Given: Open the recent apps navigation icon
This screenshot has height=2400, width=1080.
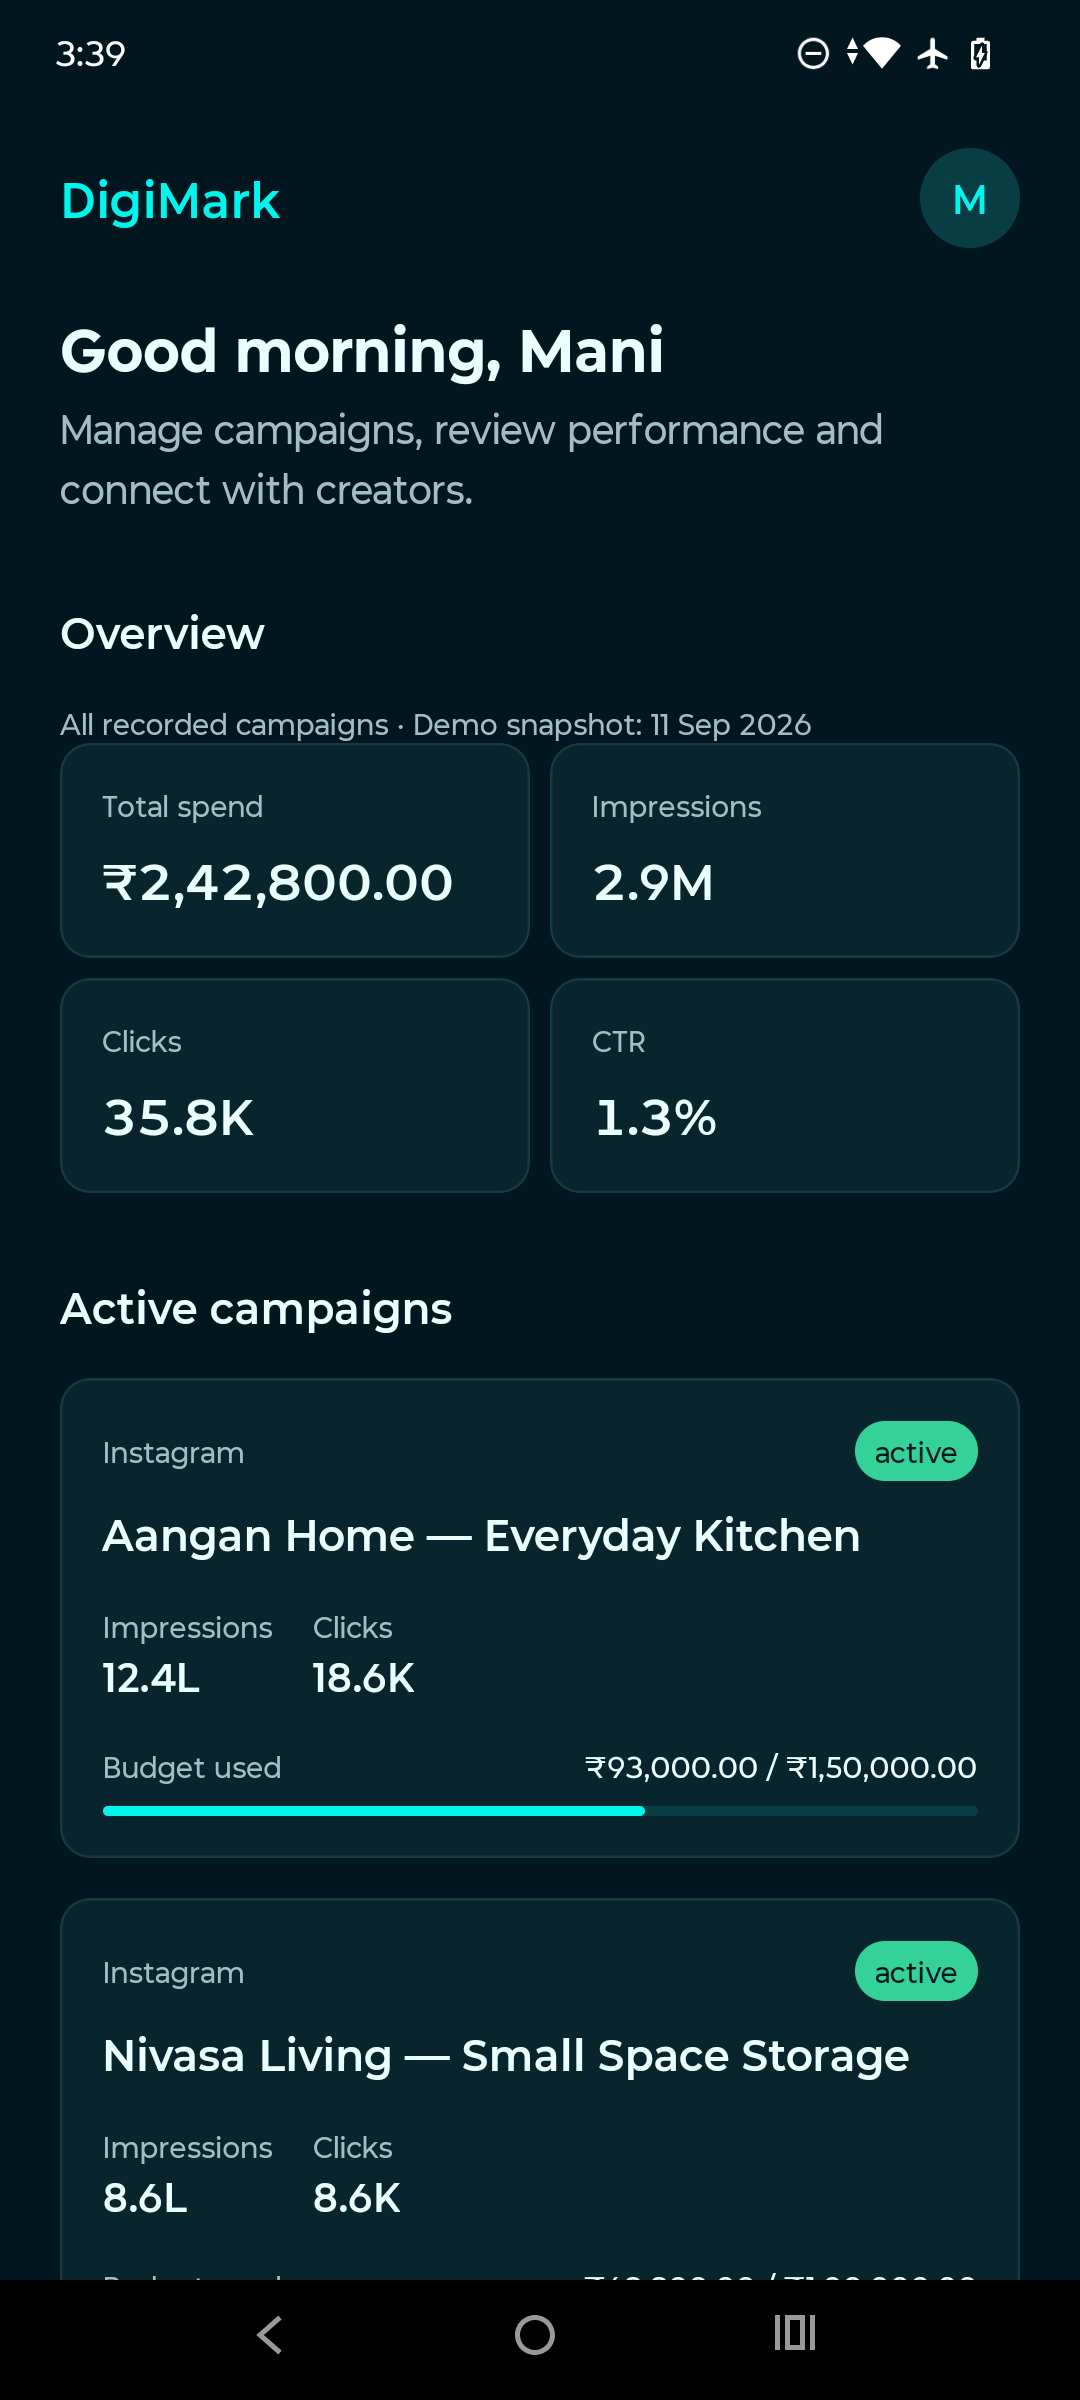Looking at the screenshot, I should [x=795, y=2333].
